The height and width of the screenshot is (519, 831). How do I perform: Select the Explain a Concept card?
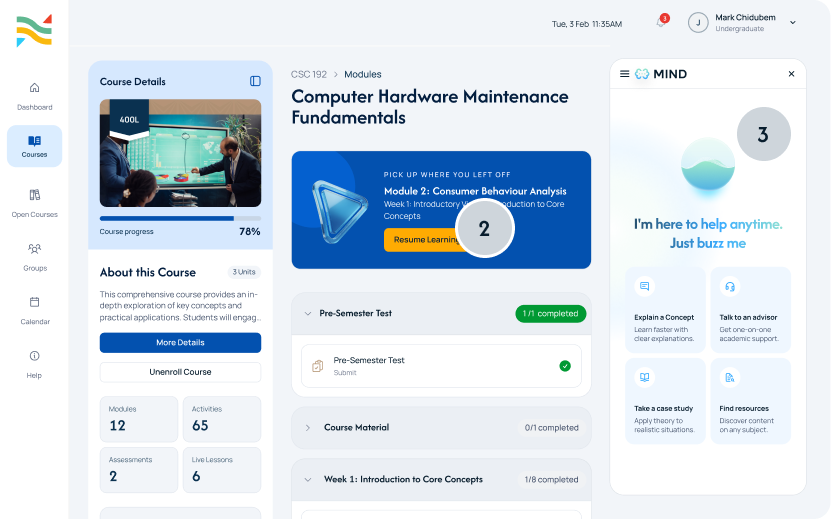(665, 310)
